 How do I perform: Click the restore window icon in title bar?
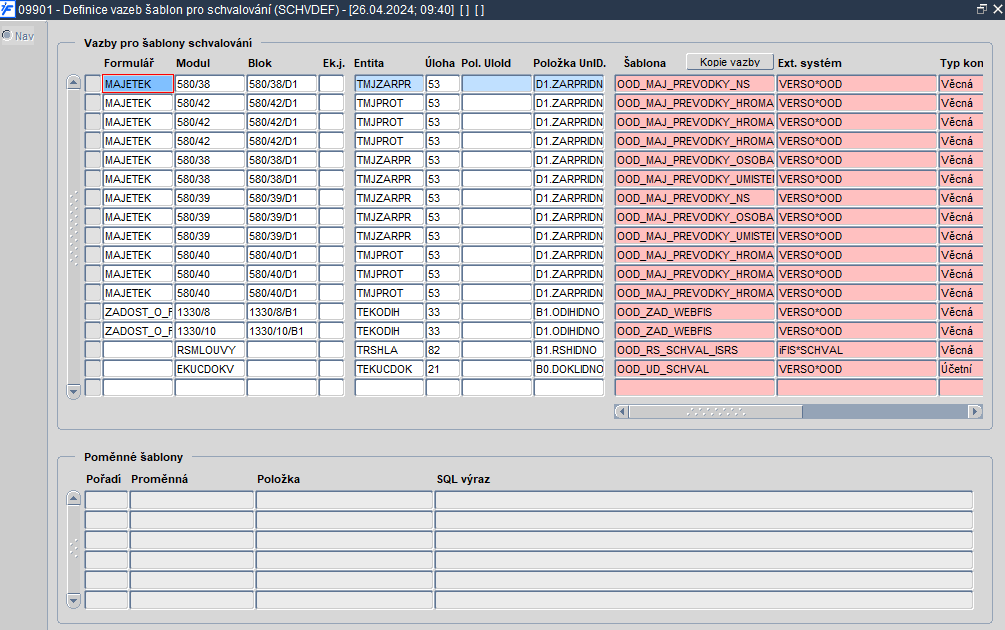pyautogui.click(x=981, y=10)
